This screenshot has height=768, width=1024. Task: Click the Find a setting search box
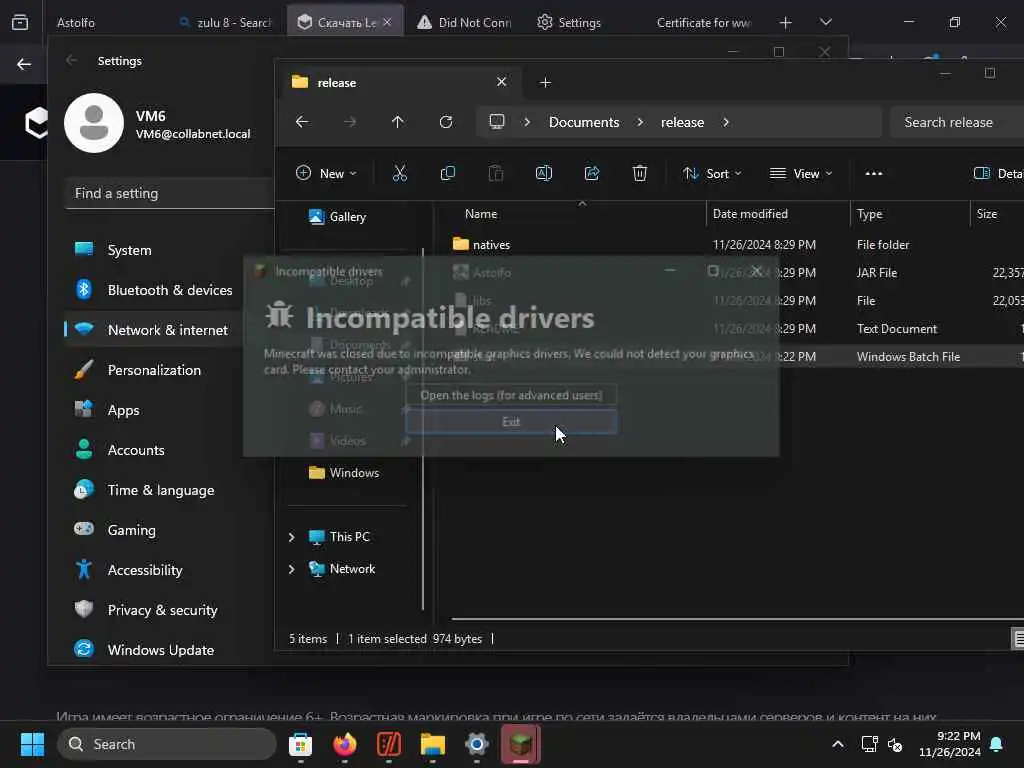170,193
